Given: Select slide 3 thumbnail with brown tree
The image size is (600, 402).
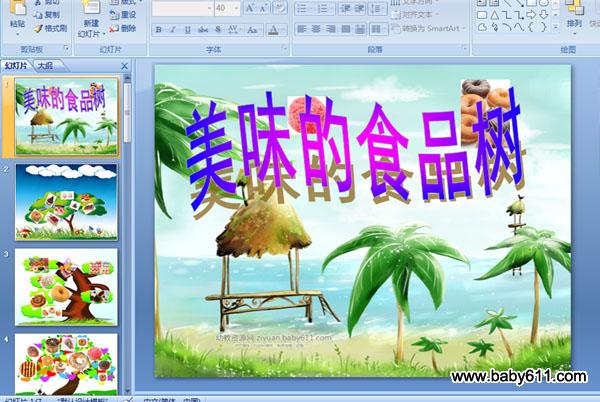Looking at the screenshot, I should [66, 287].
